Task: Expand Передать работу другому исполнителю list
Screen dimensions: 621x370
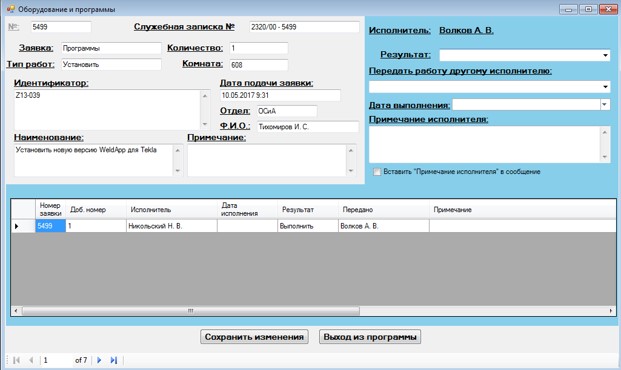Action: point(605,87)
